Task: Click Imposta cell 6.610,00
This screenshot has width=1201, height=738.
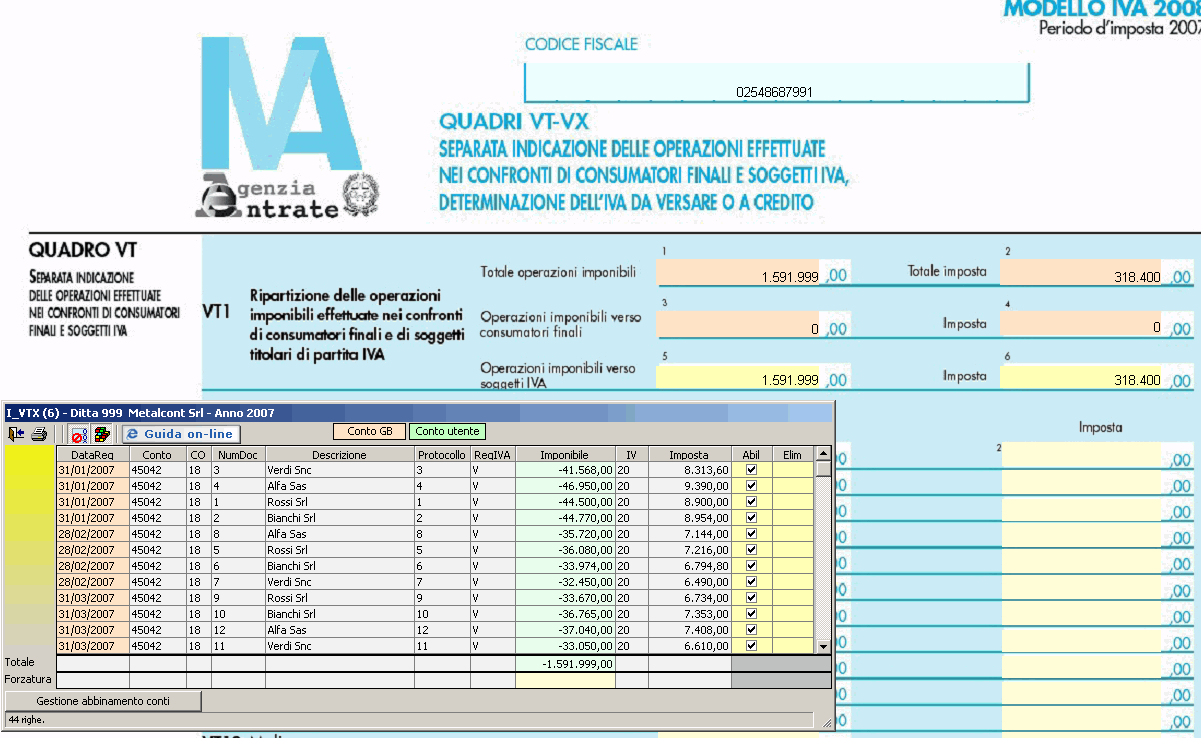Action: click(690, 646)
